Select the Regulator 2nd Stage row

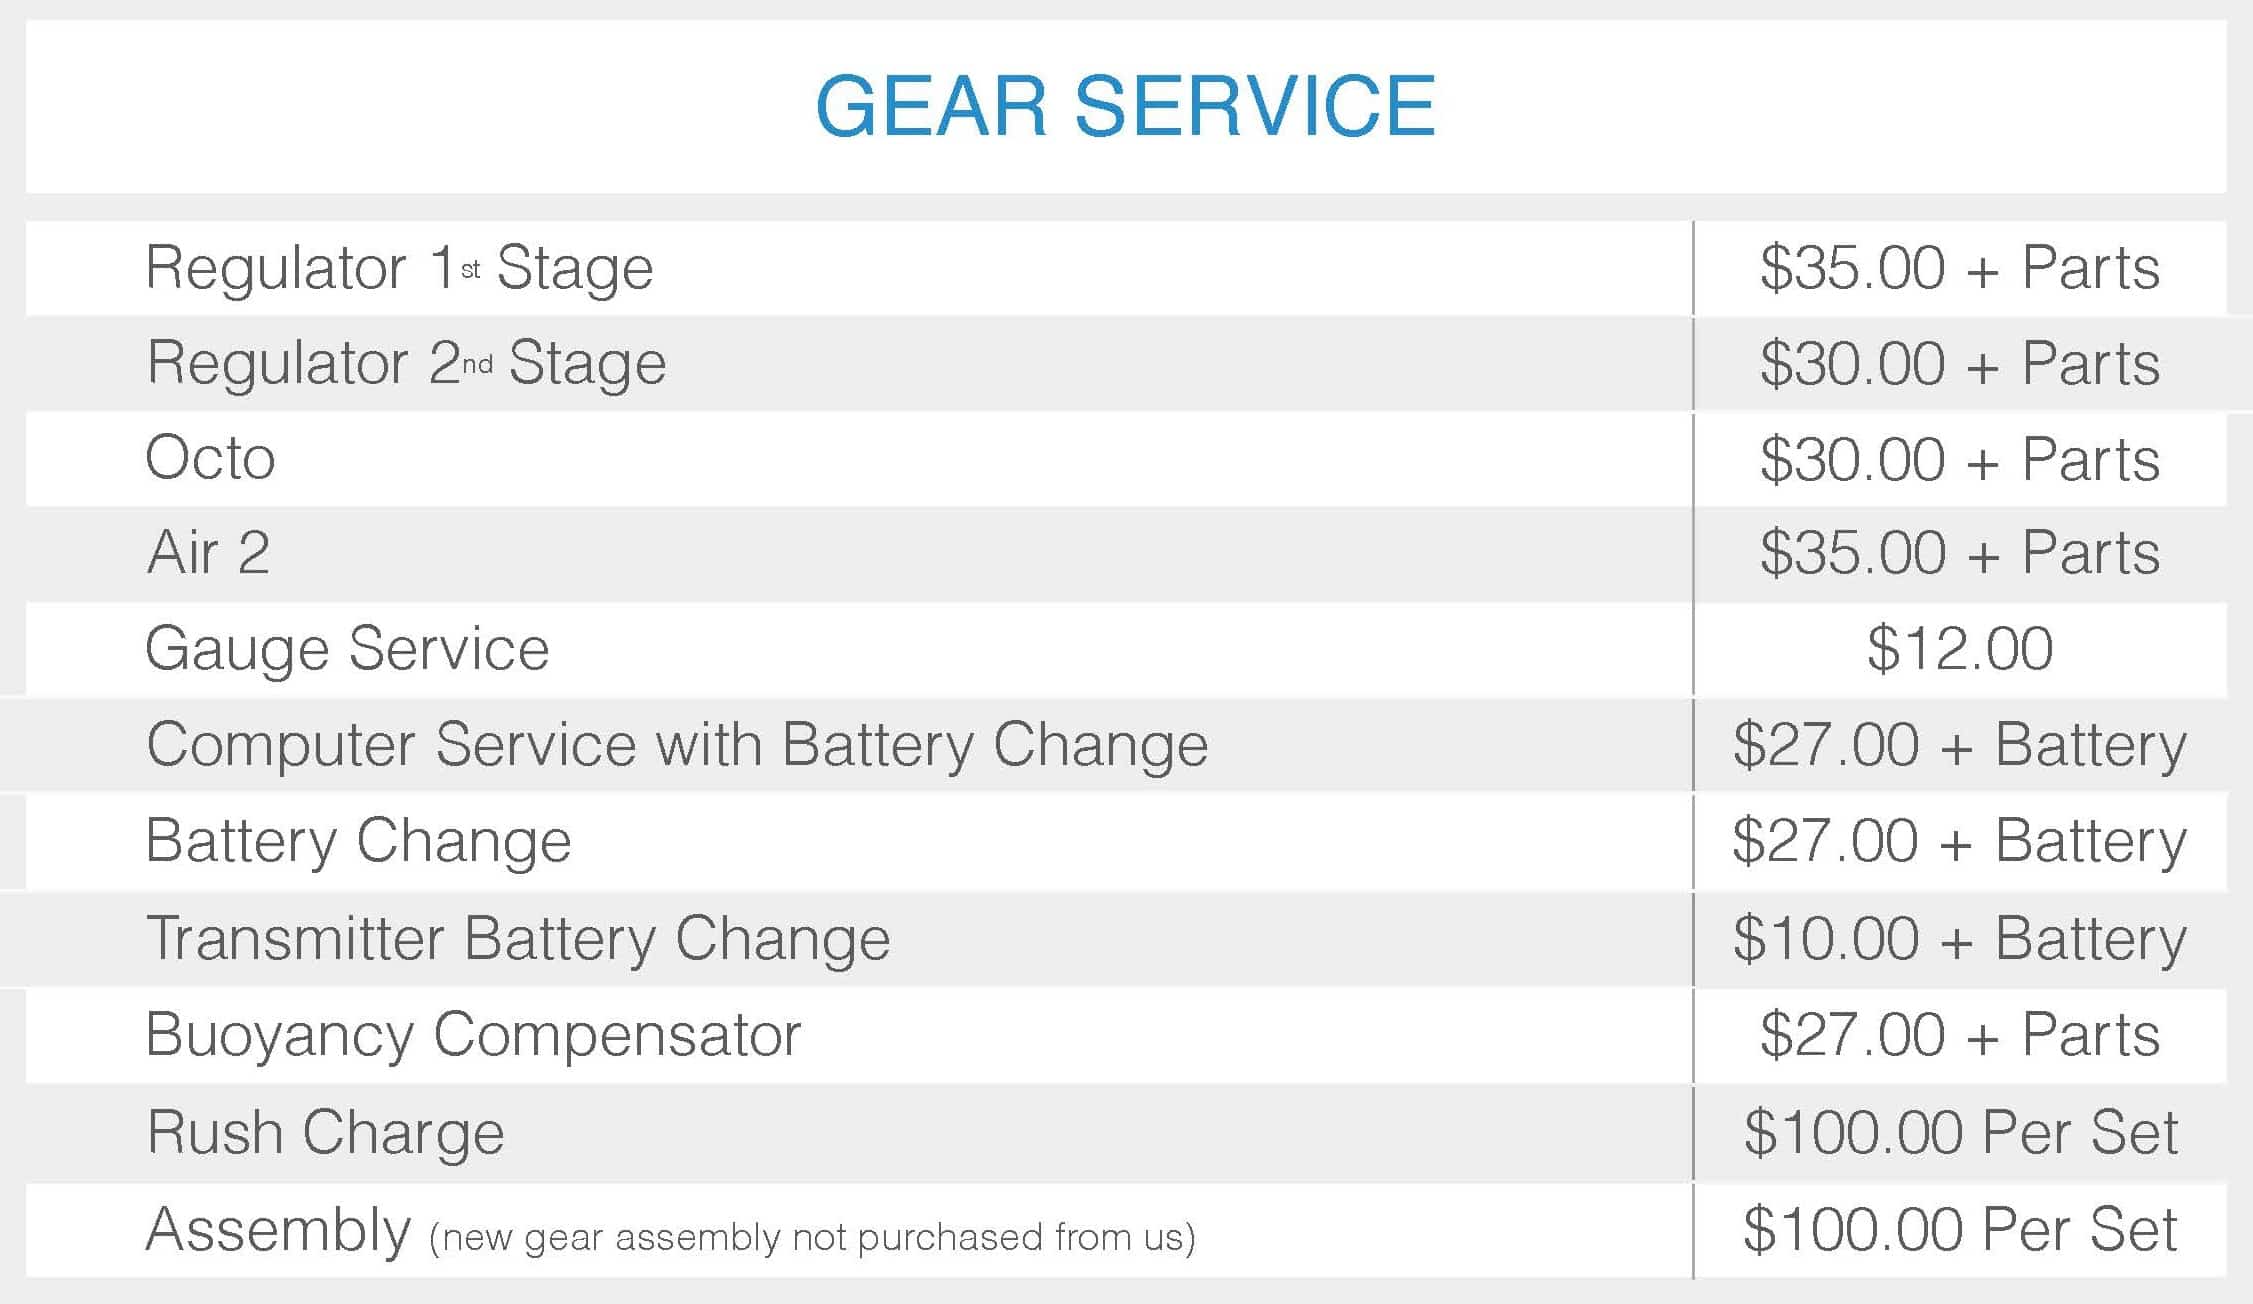(x=1126, y=363)
